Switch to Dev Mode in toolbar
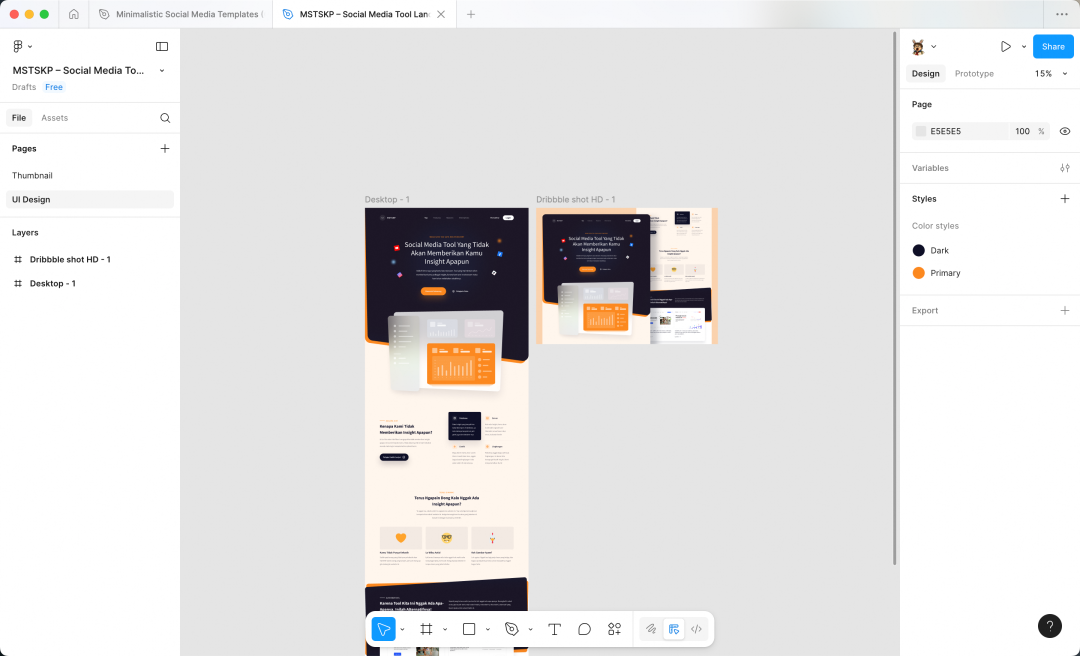 [696, 628]
